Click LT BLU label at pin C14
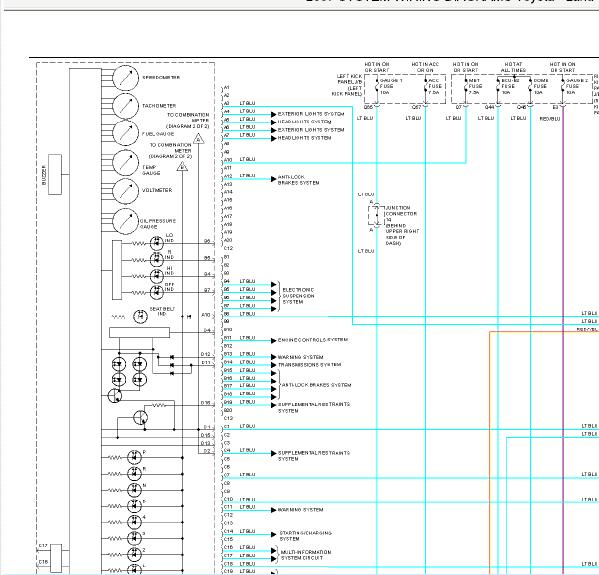 (247, 531)
